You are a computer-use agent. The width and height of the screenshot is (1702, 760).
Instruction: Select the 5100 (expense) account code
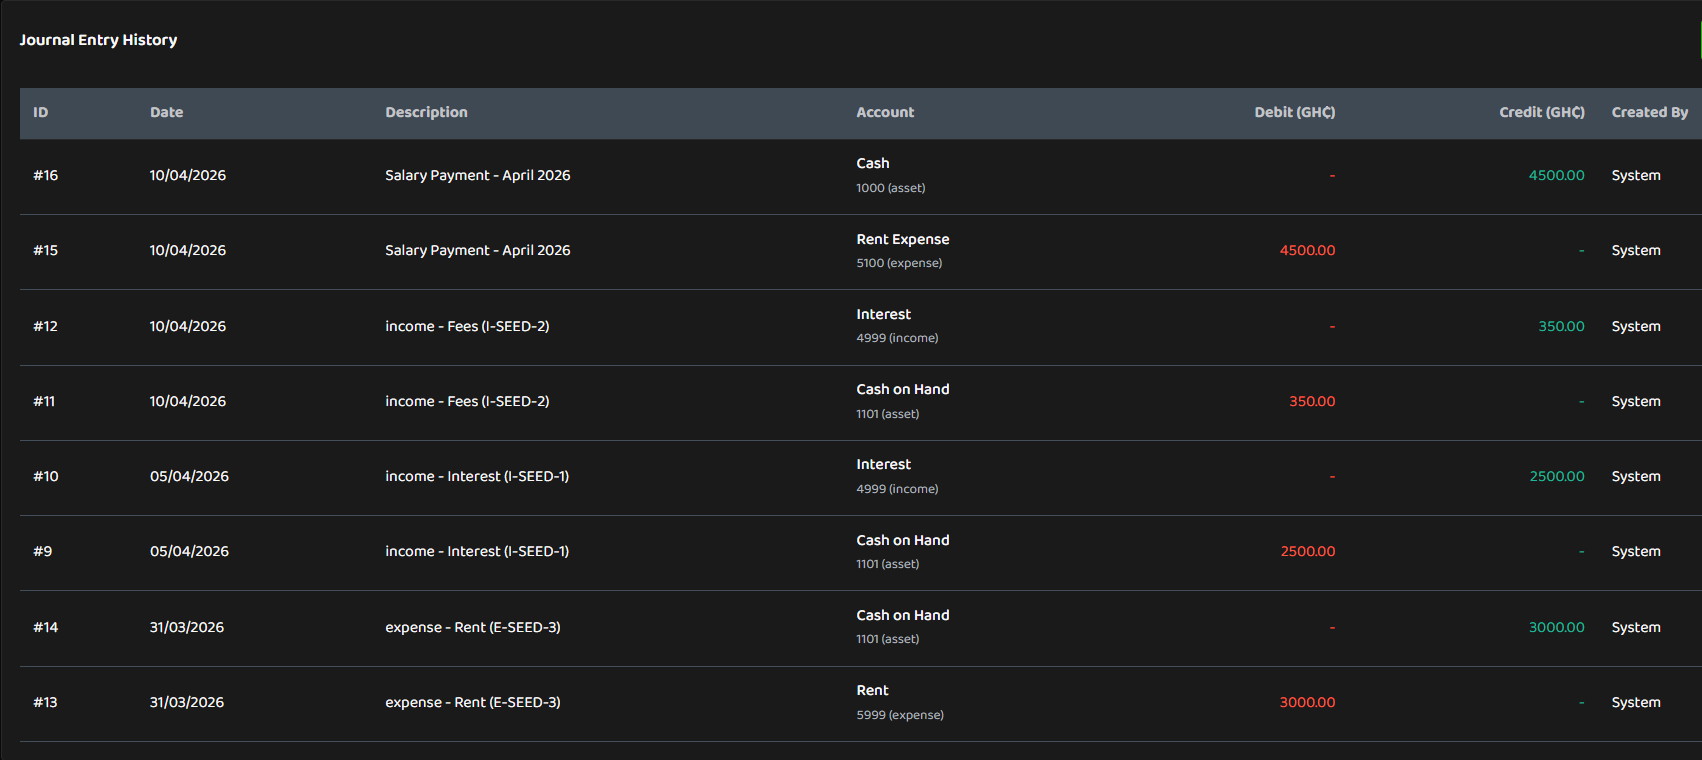899,263
